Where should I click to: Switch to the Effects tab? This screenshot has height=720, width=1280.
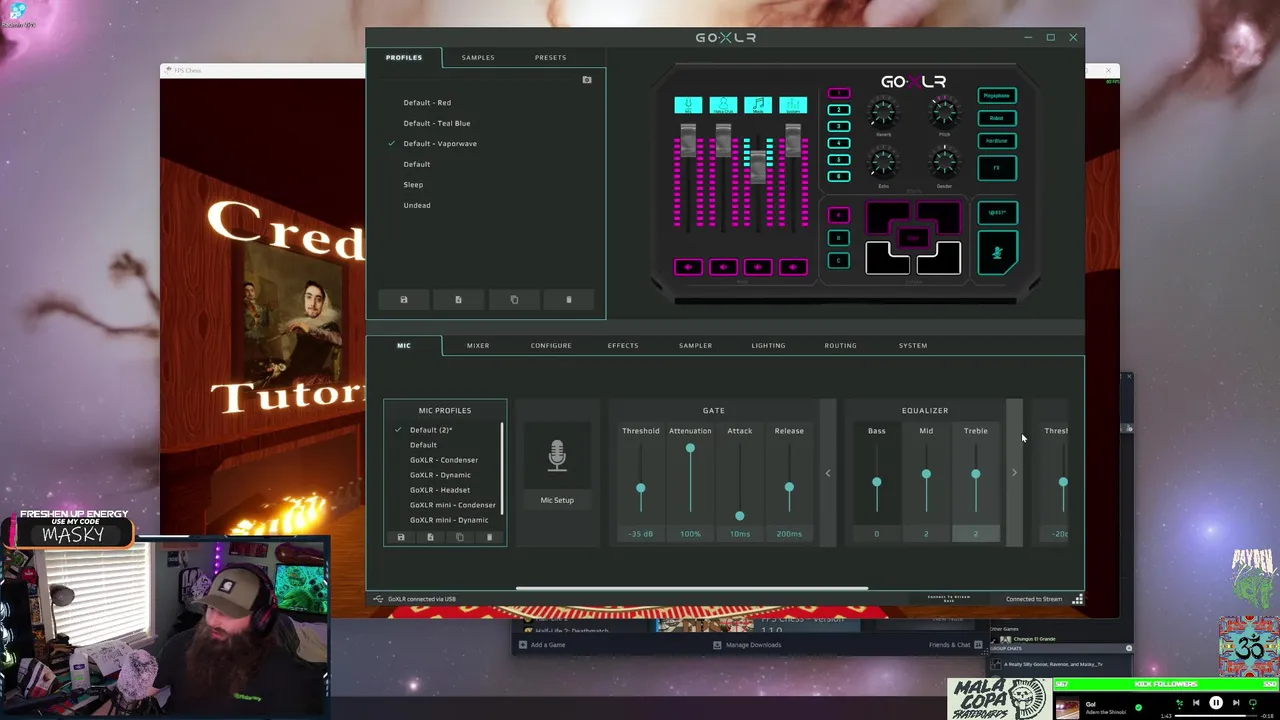[623, 345]
